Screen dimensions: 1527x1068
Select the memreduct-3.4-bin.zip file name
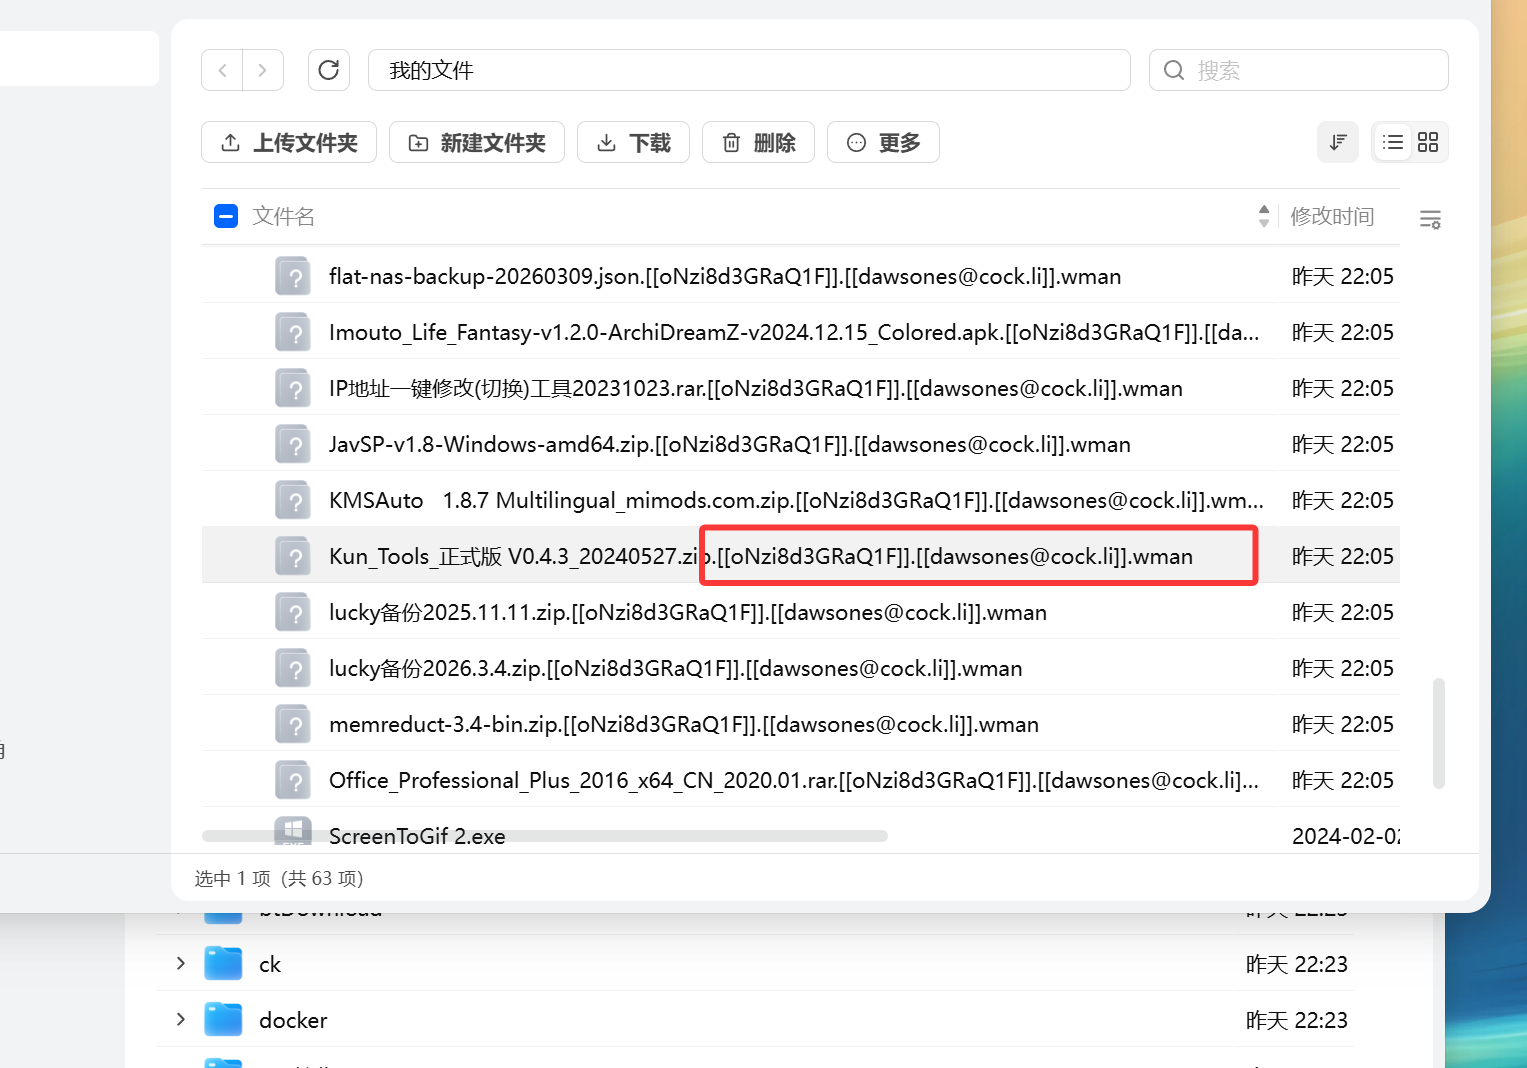coord(684,724)
